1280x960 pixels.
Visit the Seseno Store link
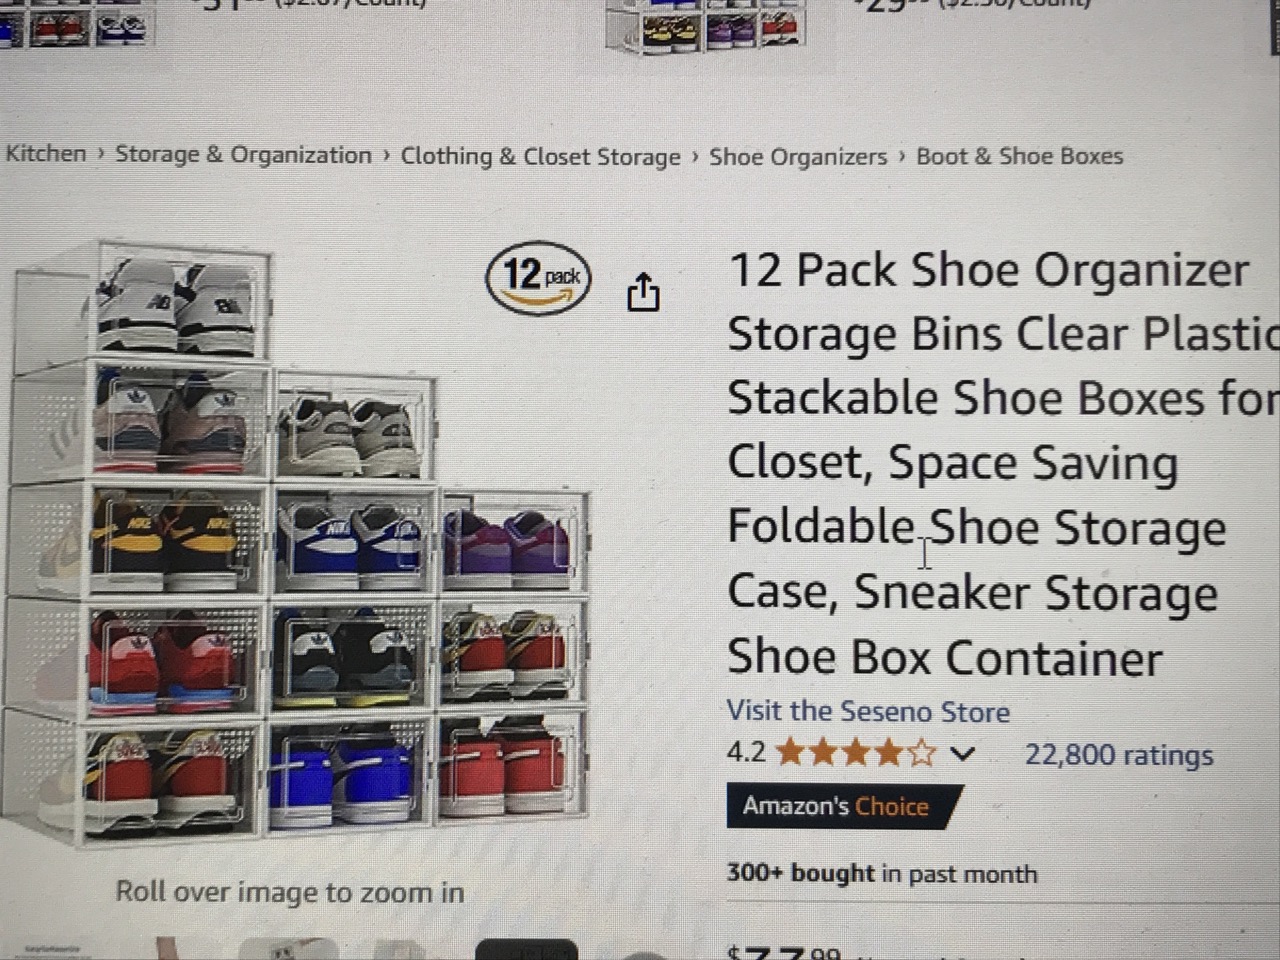pyautogui.click(x=868, y=711)
